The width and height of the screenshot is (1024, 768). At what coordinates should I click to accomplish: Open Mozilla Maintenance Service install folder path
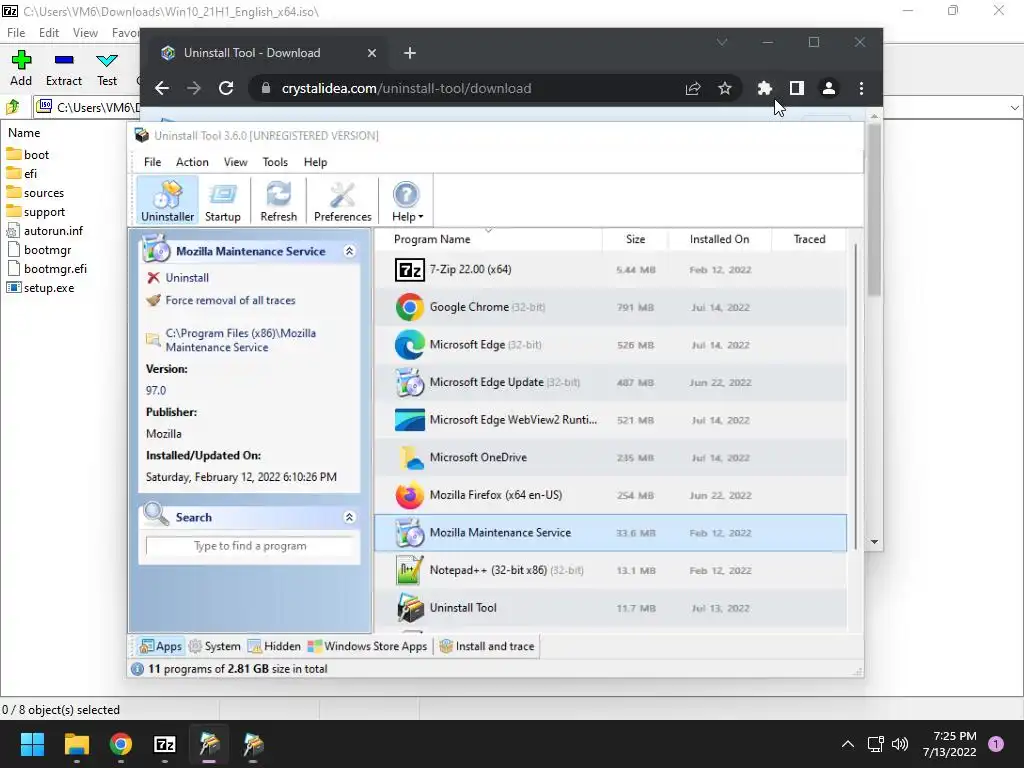(240, 340)
